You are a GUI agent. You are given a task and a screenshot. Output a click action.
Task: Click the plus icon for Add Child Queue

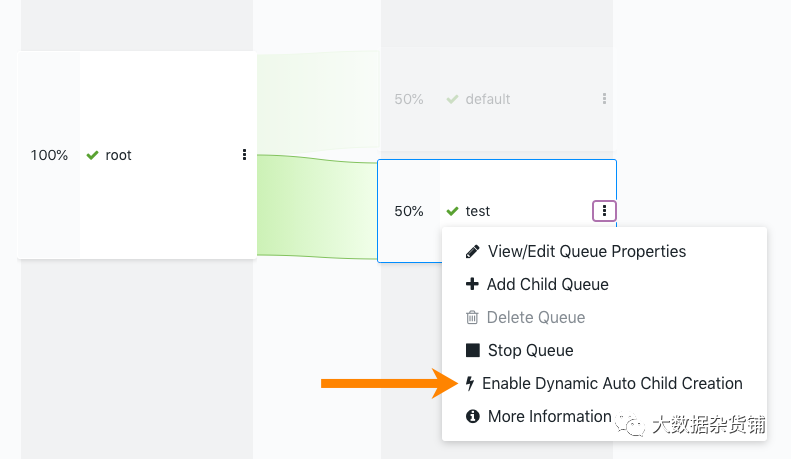(x=473, y=285)
